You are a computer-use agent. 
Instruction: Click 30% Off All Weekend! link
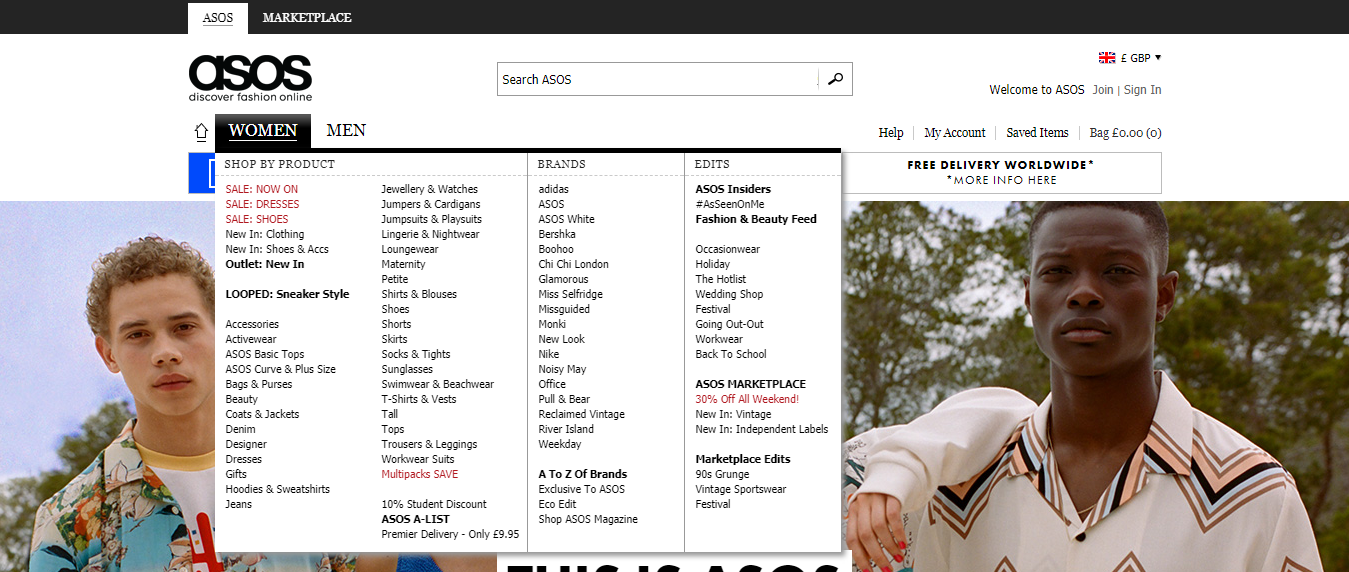[x=746, y=399]
